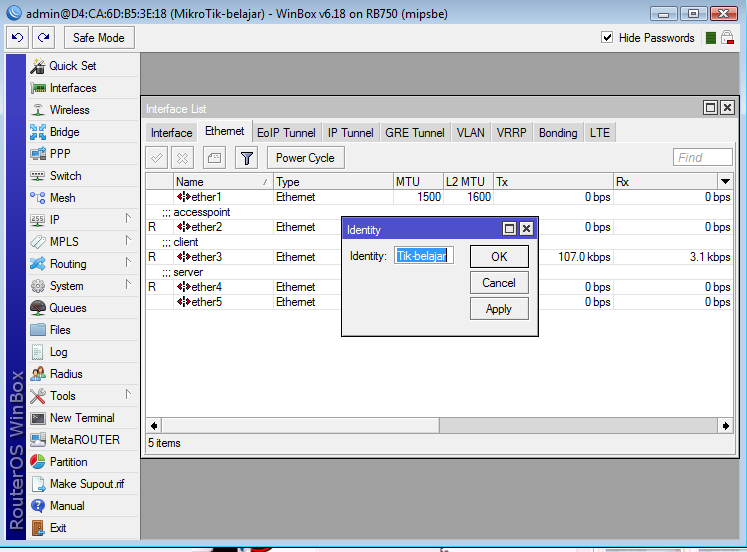This screenshot has width=747, height=552.
Task: Open the Files section
Action: tap(83, 330)
